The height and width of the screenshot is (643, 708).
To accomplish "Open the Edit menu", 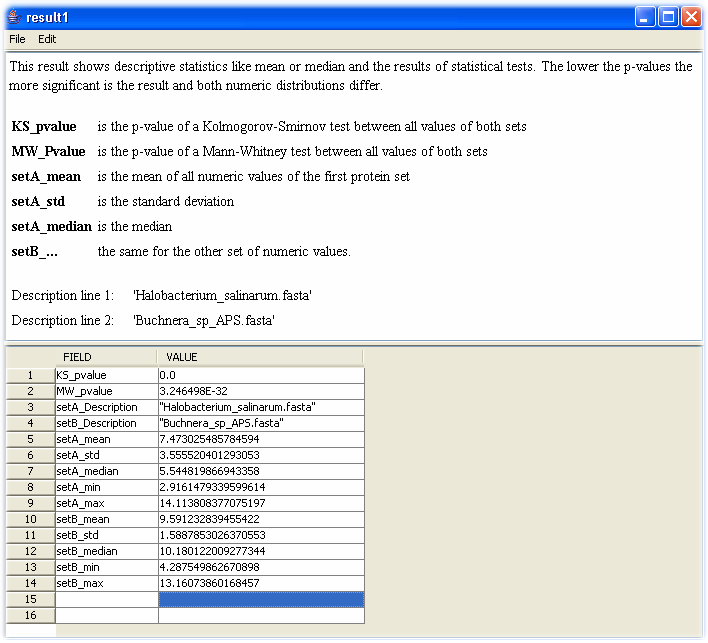I will pyautogui.click(x=47, y=39).
